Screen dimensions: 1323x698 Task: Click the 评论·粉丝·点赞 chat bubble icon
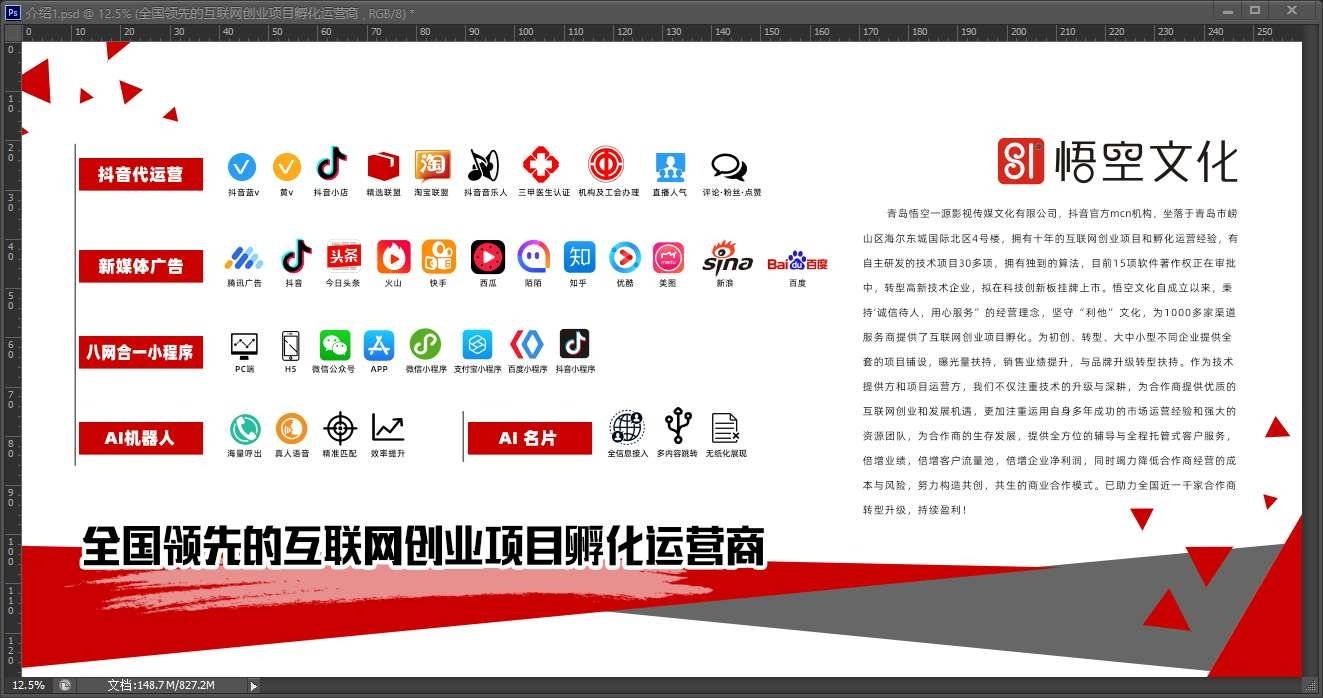pos(729,167)
